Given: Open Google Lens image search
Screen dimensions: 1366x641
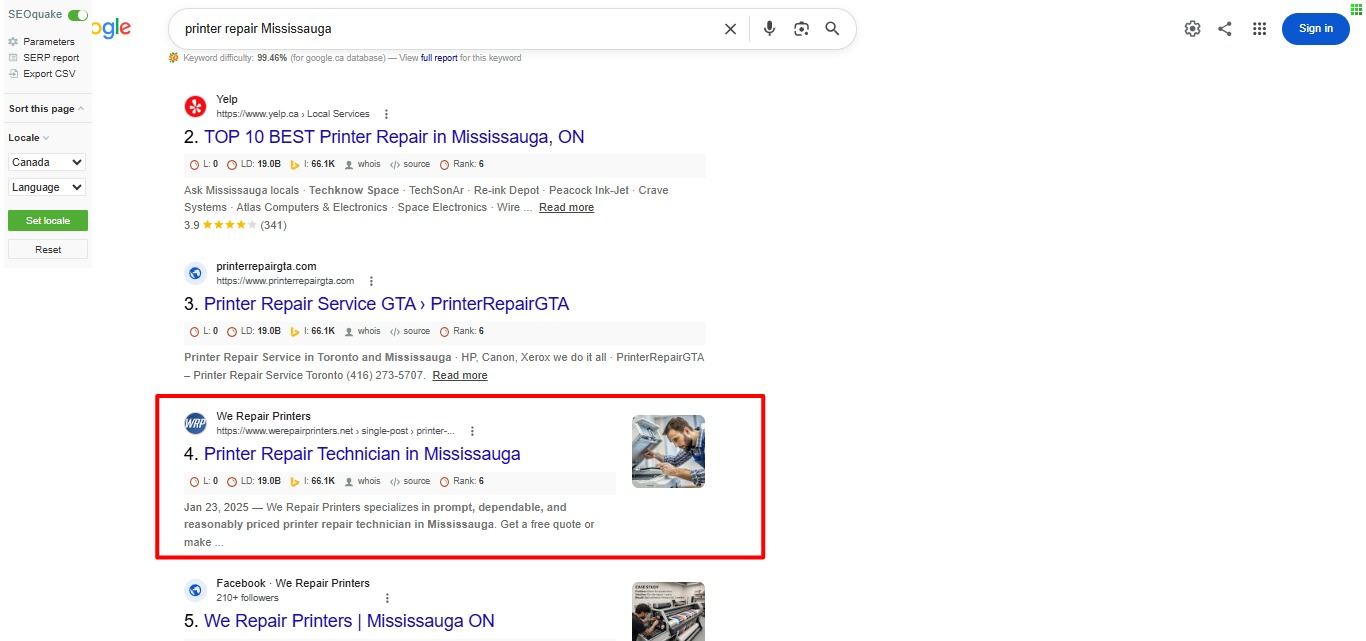Looking at the screenshot, I should click(x=801, y=29).
